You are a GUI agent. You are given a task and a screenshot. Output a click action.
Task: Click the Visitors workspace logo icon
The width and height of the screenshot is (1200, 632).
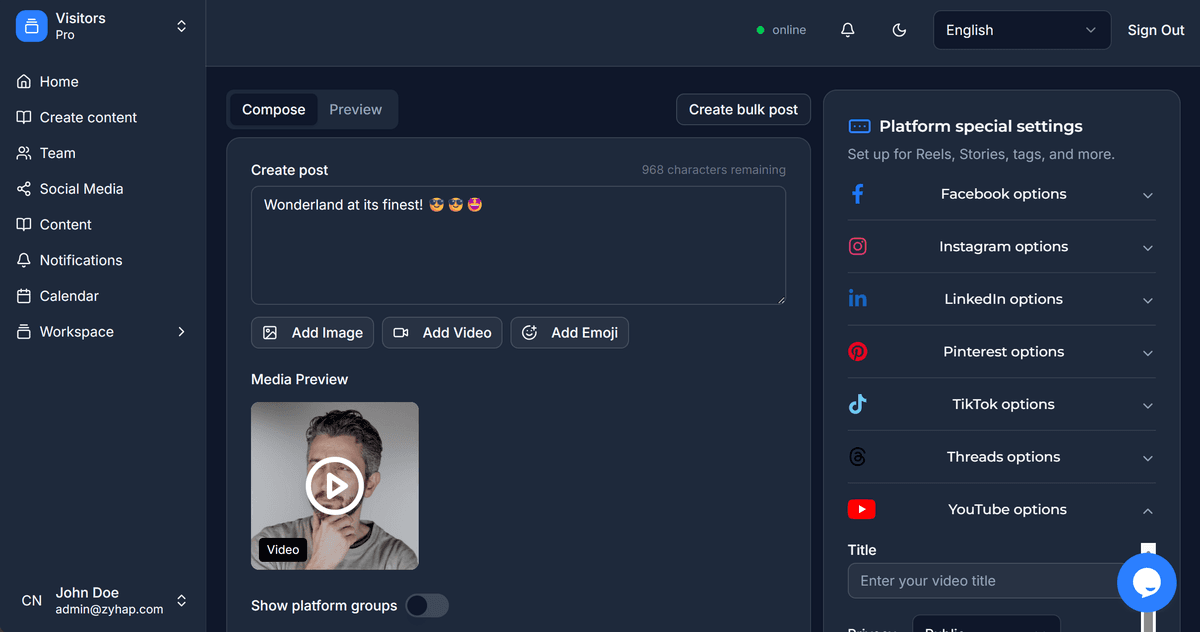(32, 26)
